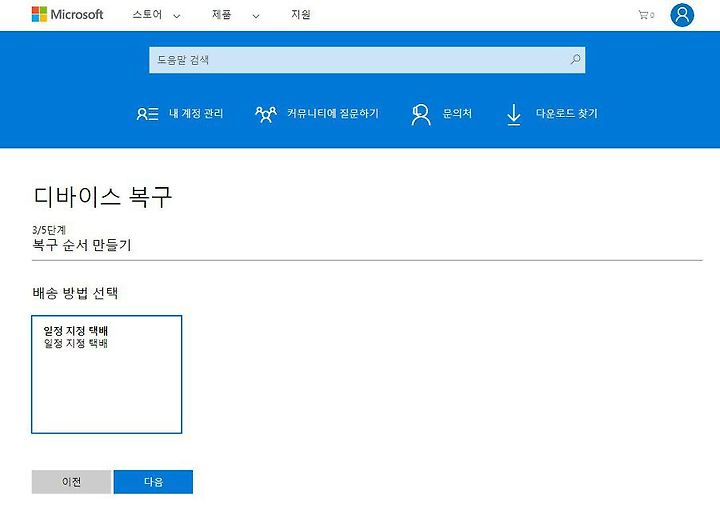The image size is (720, 507).
Task: Open the 제품 menu
Action: pos(221,15)
